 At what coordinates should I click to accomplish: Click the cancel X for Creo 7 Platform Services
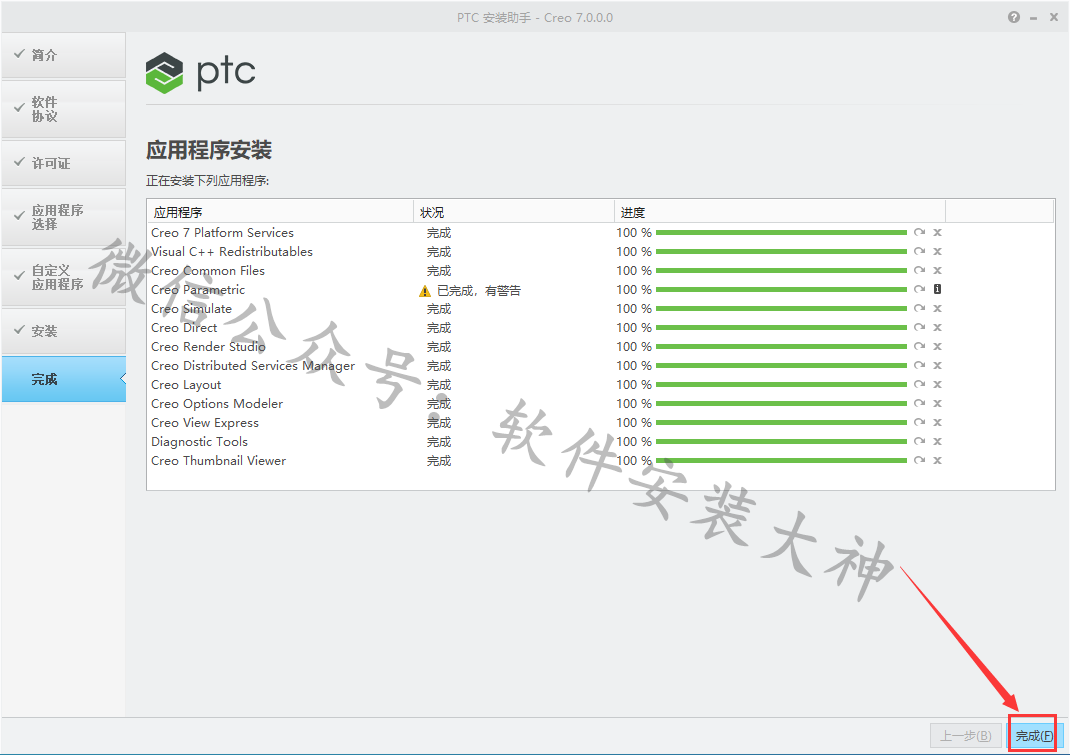click(938, 233)
